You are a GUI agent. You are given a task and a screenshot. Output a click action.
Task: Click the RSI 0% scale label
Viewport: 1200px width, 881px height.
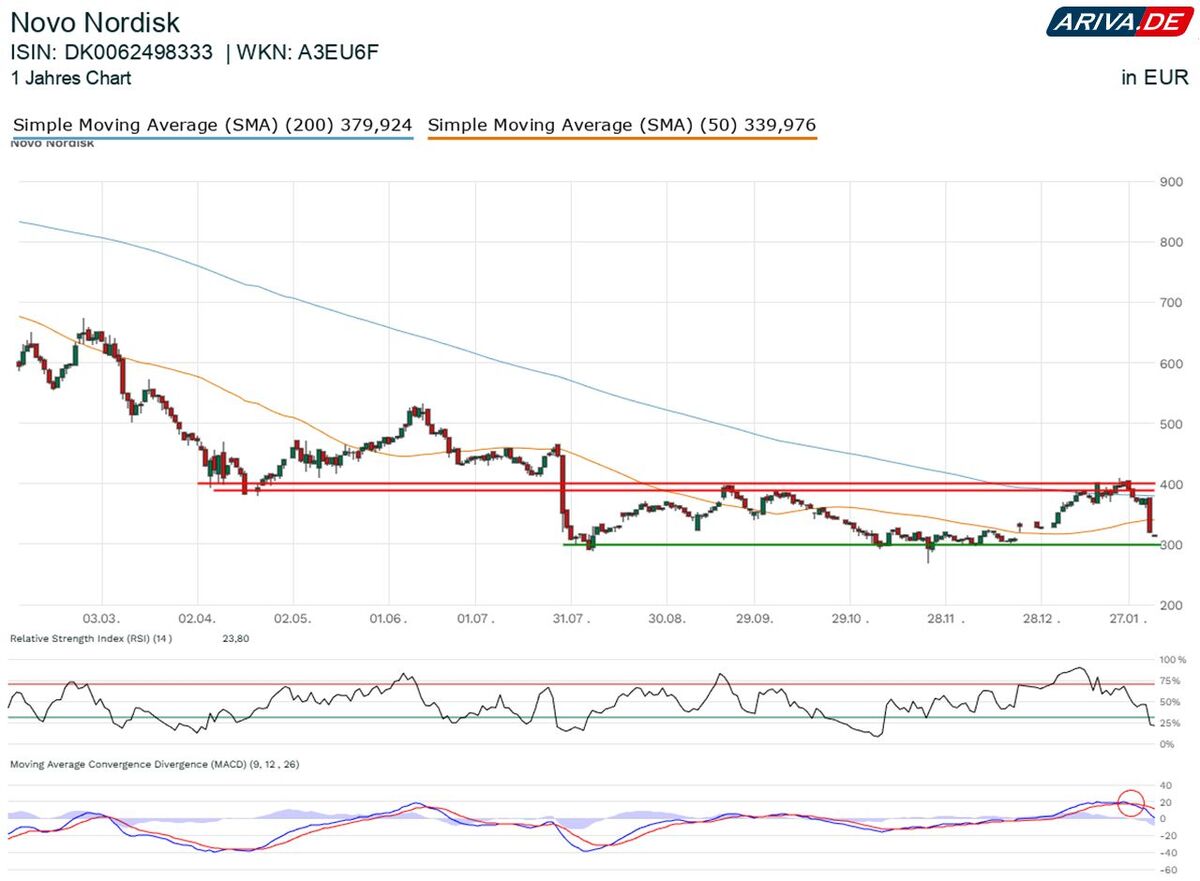[1166, 744]
